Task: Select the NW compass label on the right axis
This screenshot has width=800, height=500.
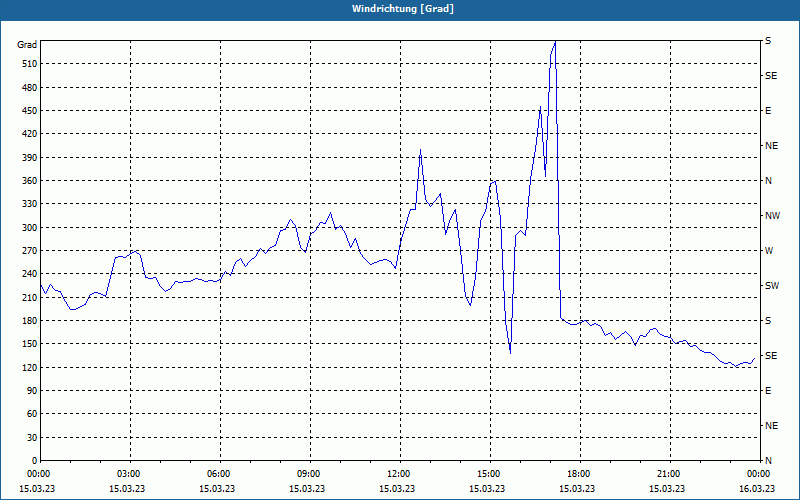Action: [772, 216]
